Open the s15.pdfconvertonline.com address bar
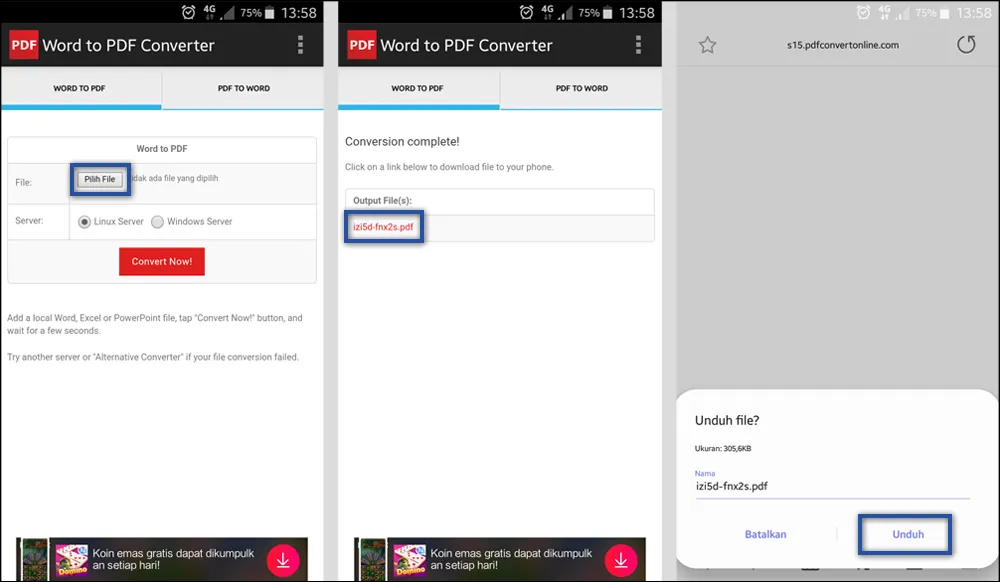 [x=837, y=45]
